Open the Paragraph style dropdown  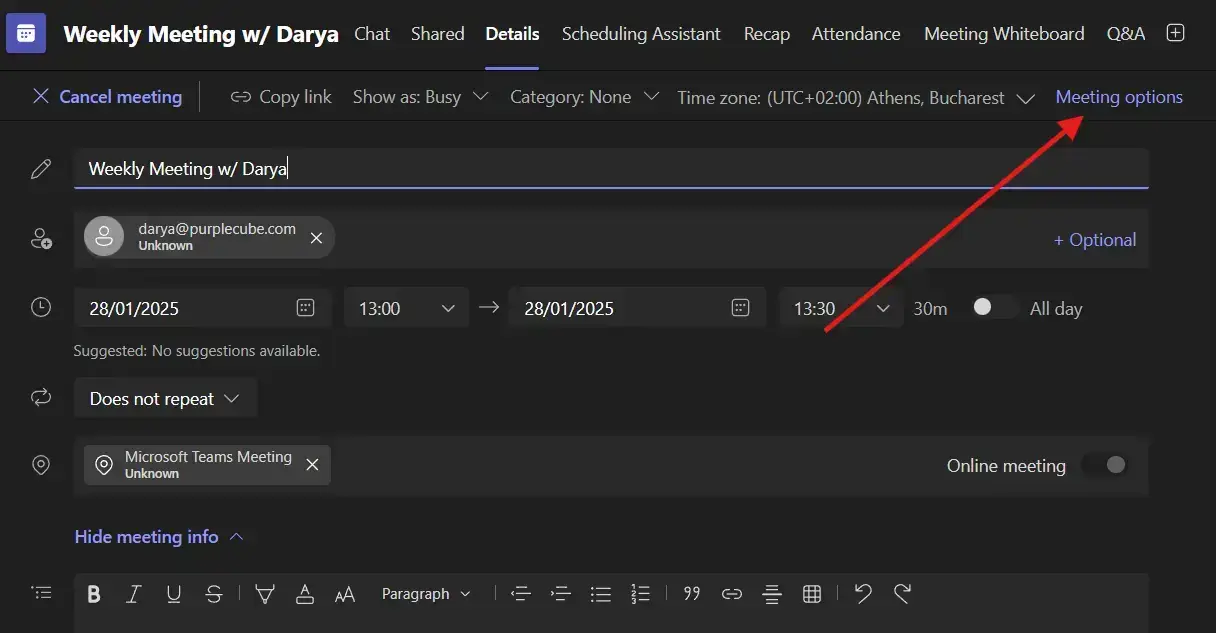tap(426, 594)
